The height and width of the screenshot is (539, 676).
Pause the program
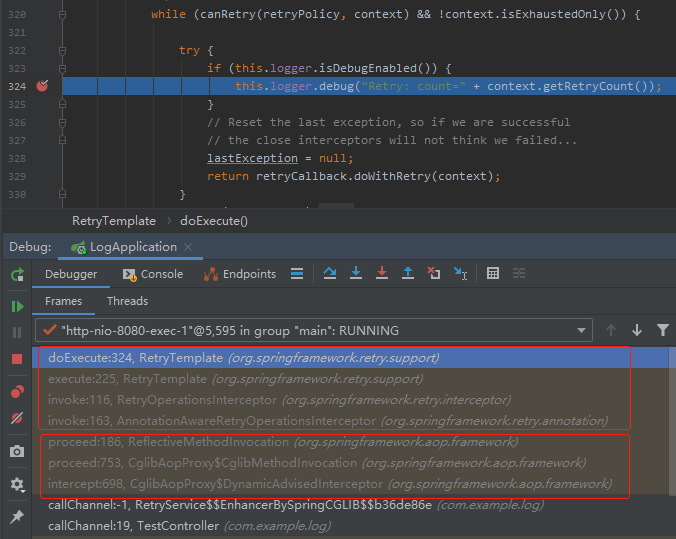(17, 332)
